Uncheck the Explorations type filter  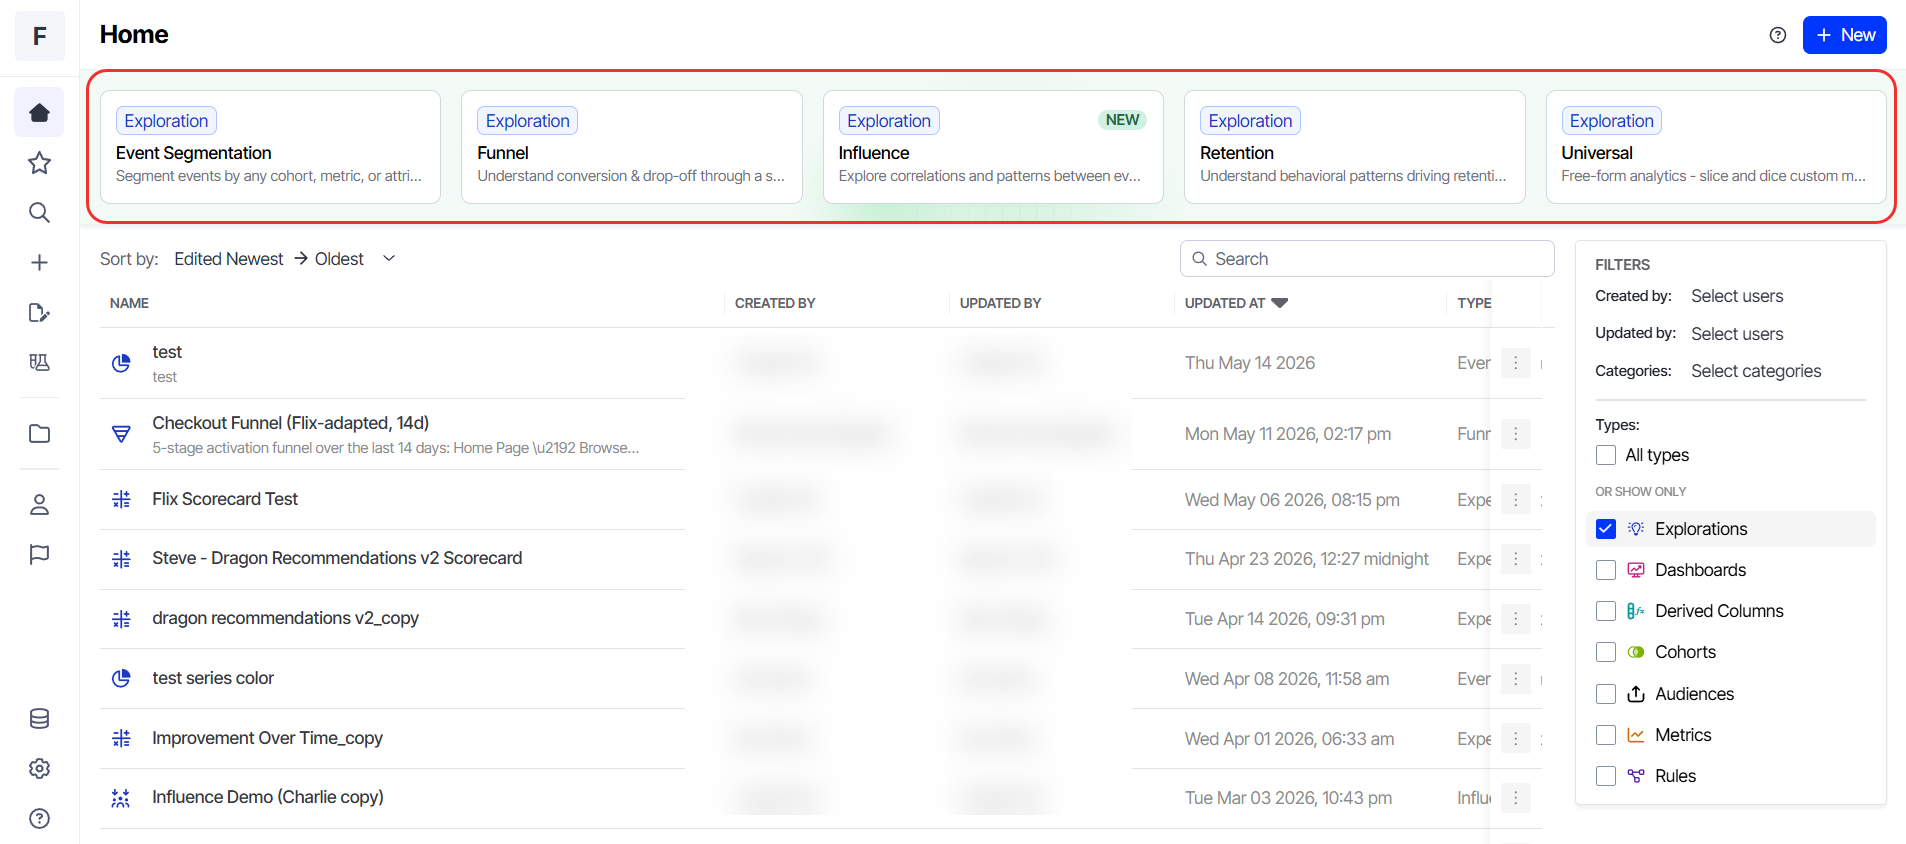tap(1605, 529)
